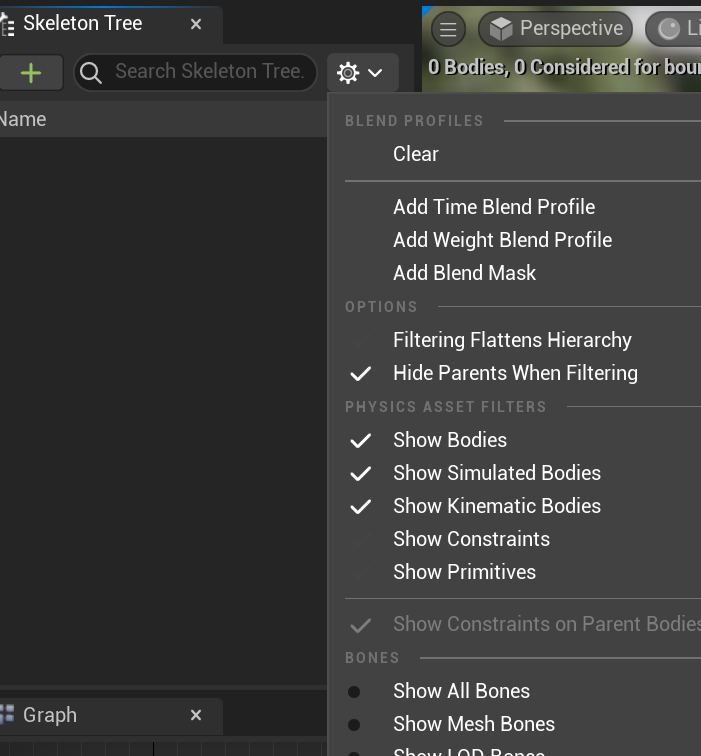
Task: Select the Skeleton Tree tab
Action: pos(82,23)
